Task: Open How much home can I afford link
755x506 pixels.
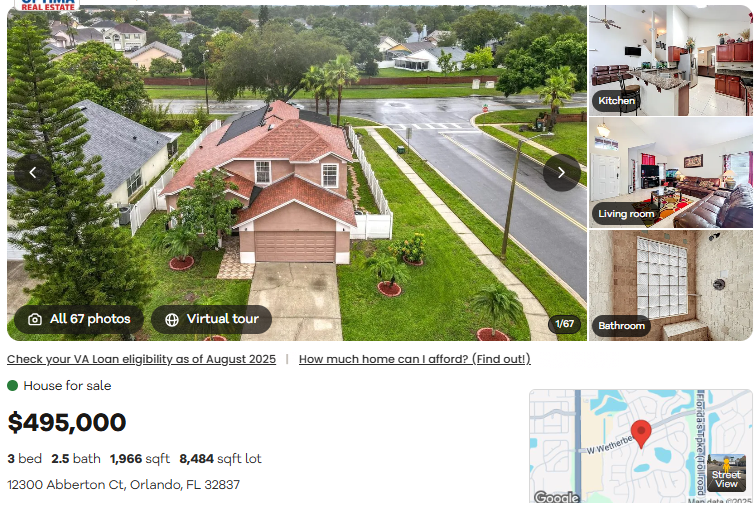Action: click(415, 359)
